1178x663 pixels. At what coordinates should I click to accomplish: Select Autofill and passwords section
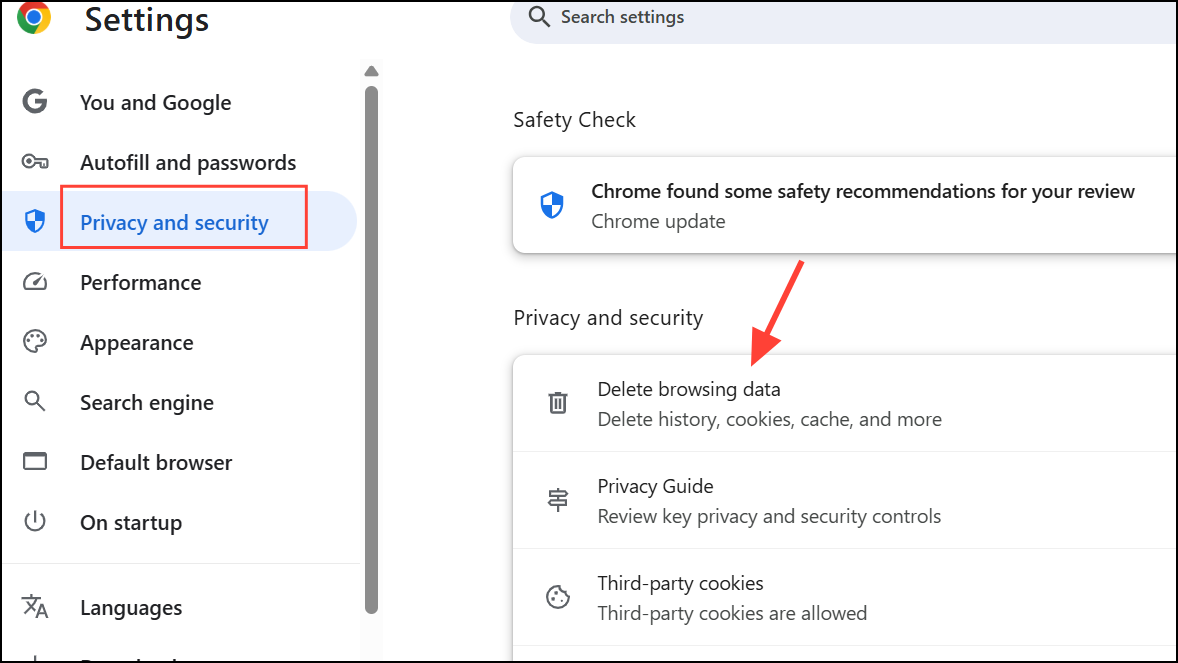click(188, 162)
